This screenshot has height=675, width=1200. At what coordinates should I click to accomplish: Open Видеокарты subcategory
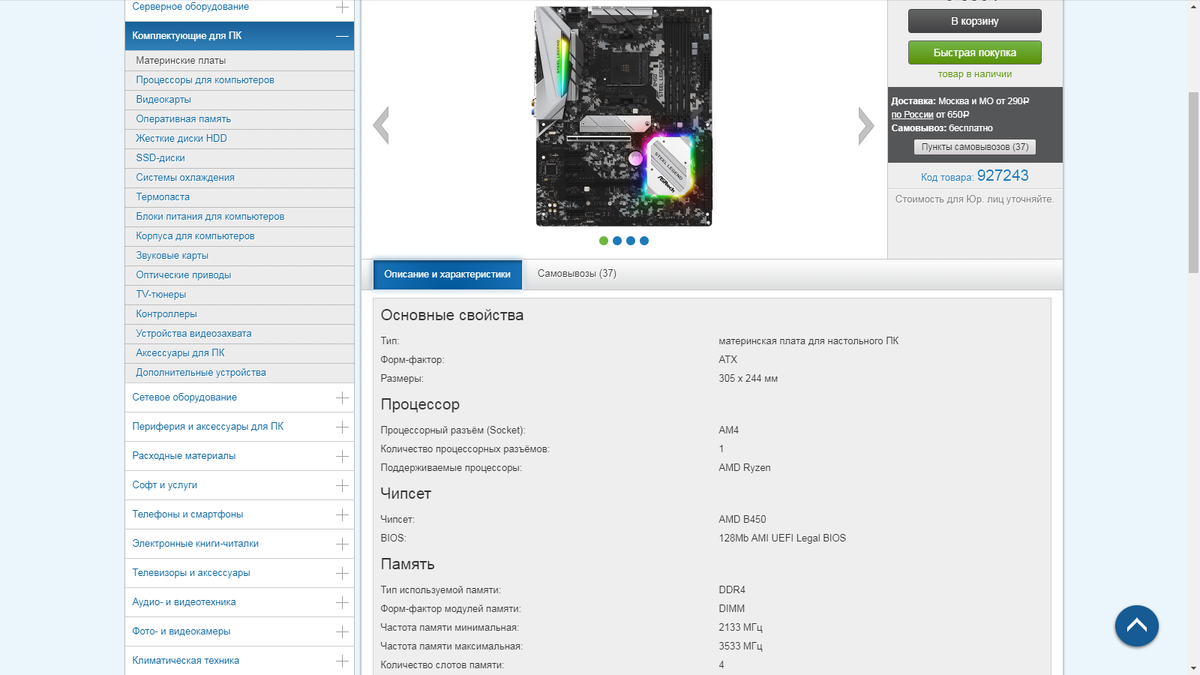[163, 100]
